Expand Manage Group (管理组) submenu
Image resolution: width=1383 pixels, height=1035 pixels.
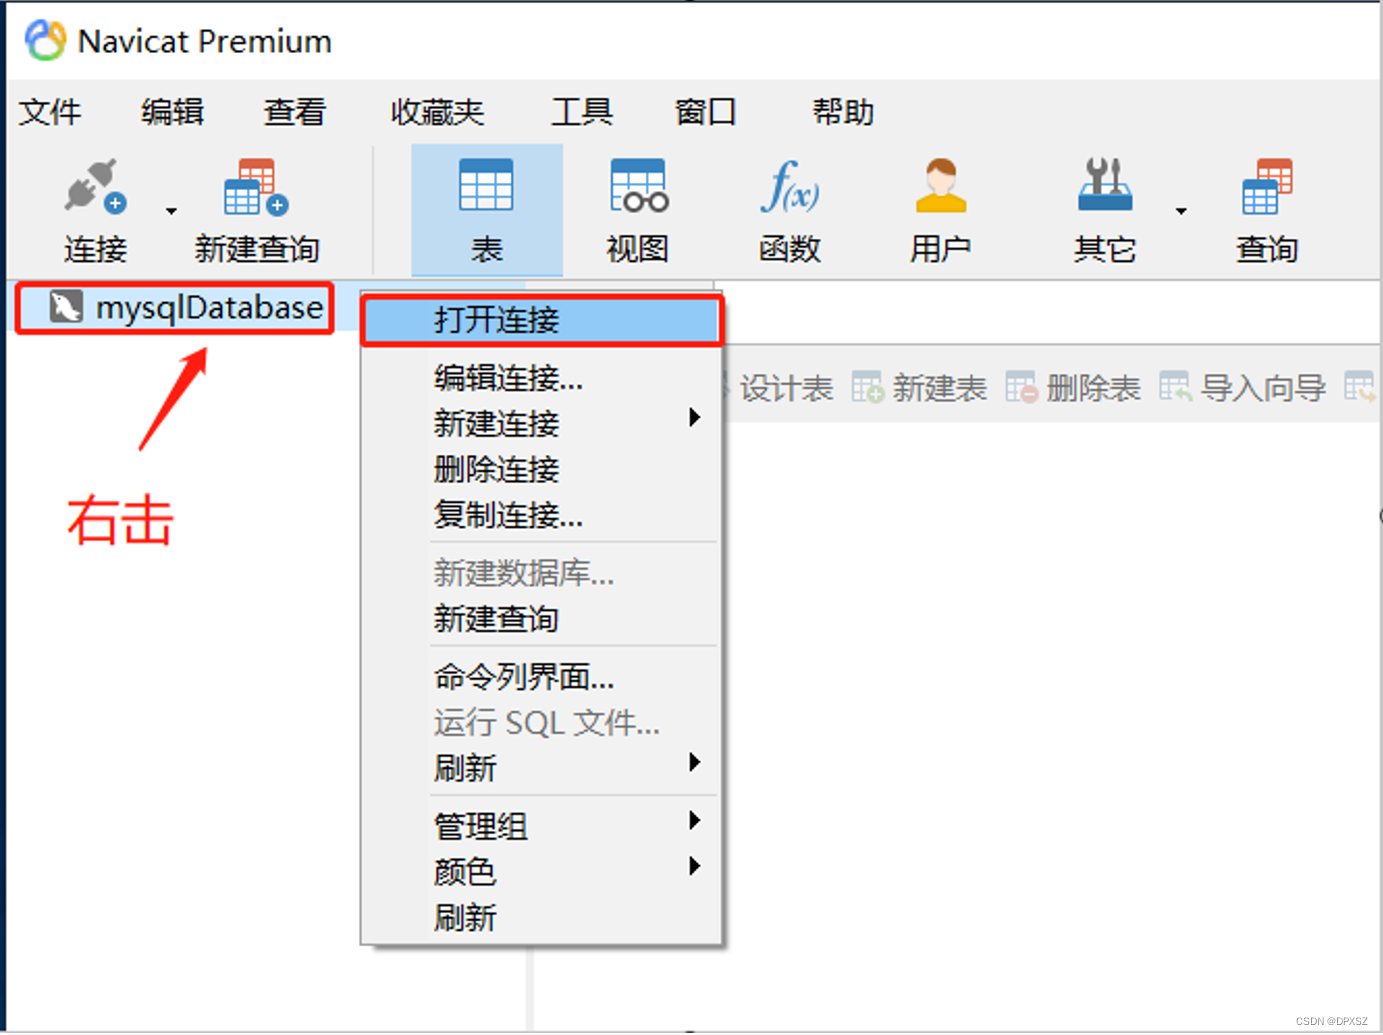541,826
